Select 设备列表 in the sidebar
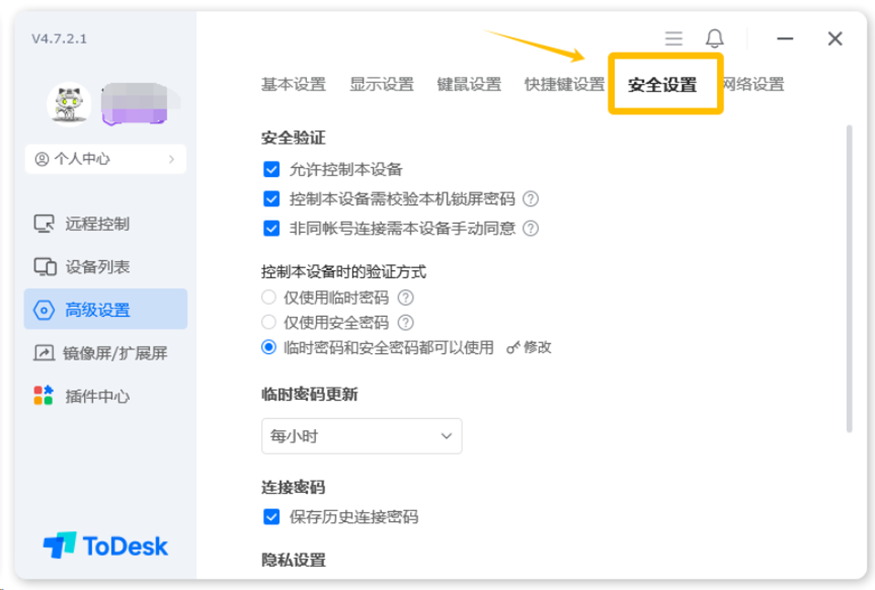The height and width of the screenshot is (590, 875). click(x=85, y=266)
